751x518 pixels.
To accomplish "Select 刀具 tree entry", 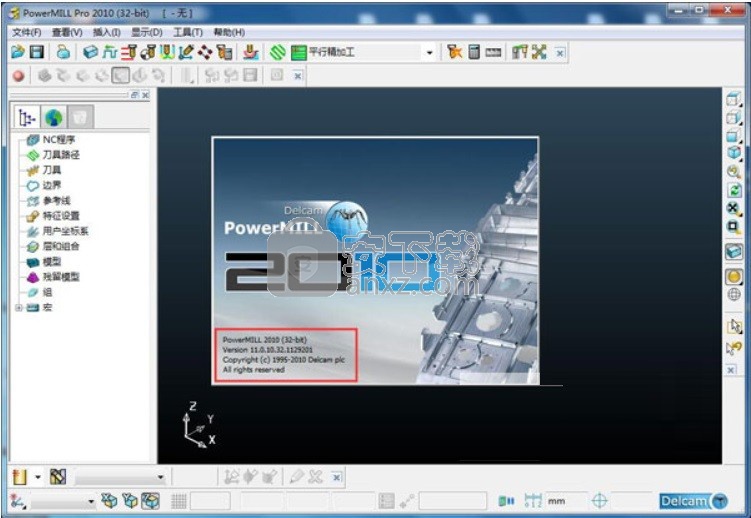I will pyautogui.click(x=52, y=170).
